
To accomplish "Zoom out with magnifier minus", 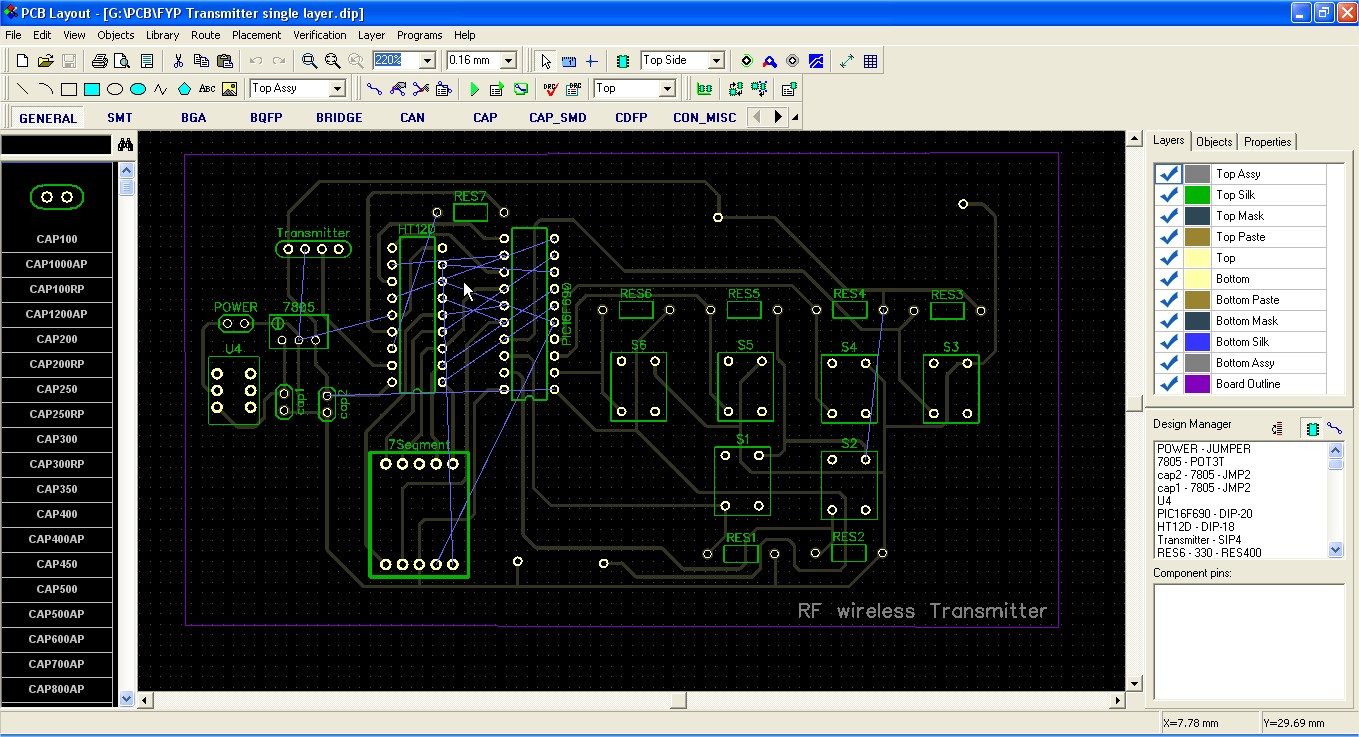I will coord(333,61).
